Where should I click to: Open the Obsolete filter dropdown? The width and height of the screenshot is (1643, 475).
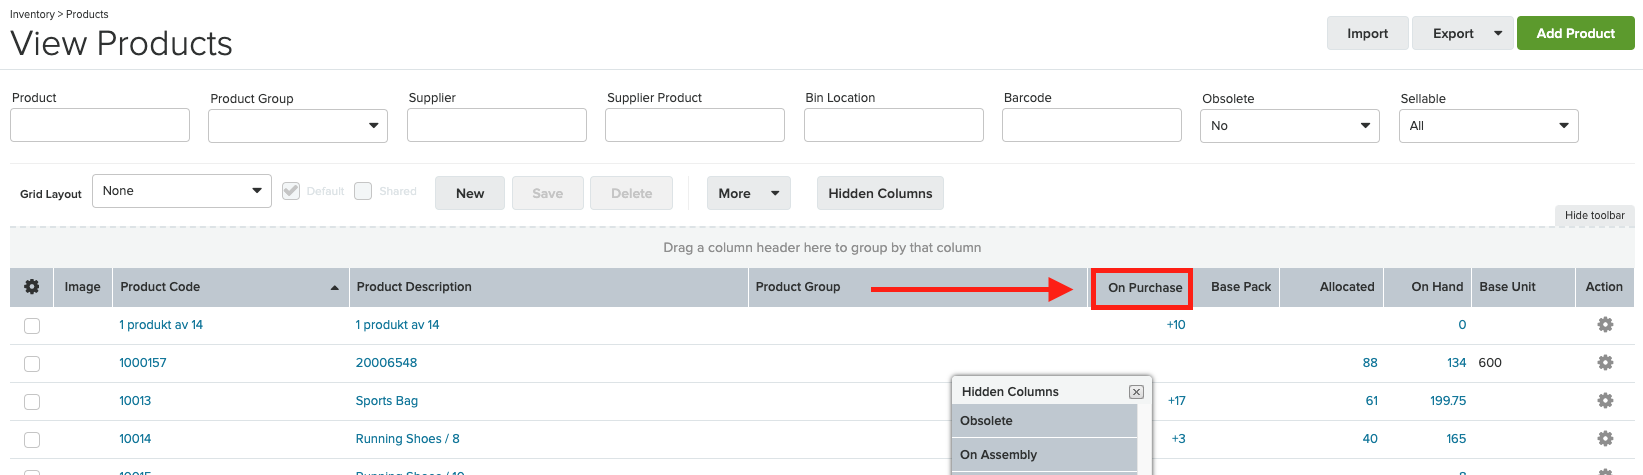pyautogui.click(x=1290, y=126)
